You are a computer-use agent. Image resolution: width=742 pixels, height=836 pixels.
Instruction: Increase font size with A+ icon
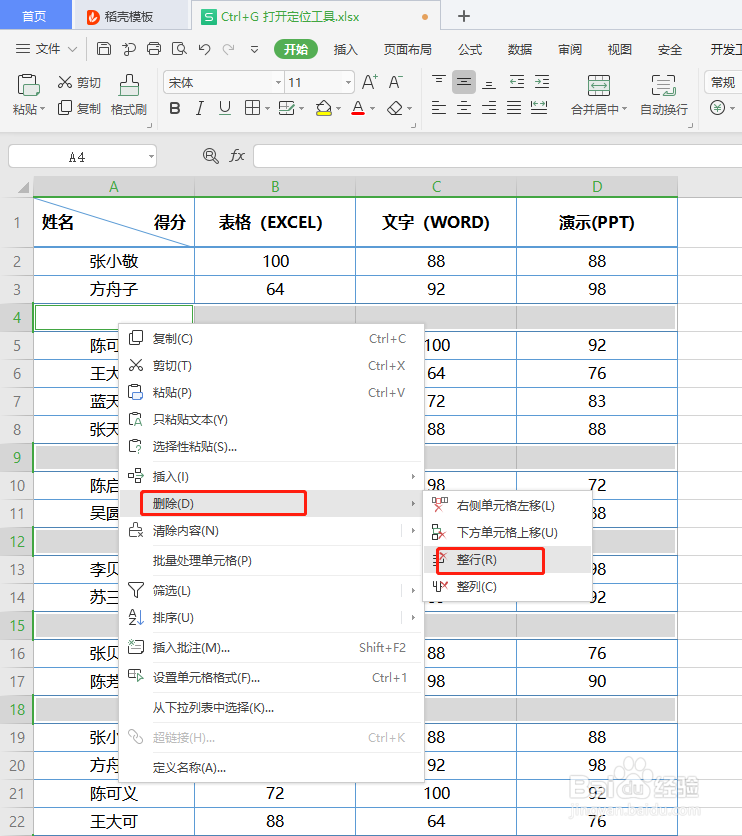coord(369,82)
